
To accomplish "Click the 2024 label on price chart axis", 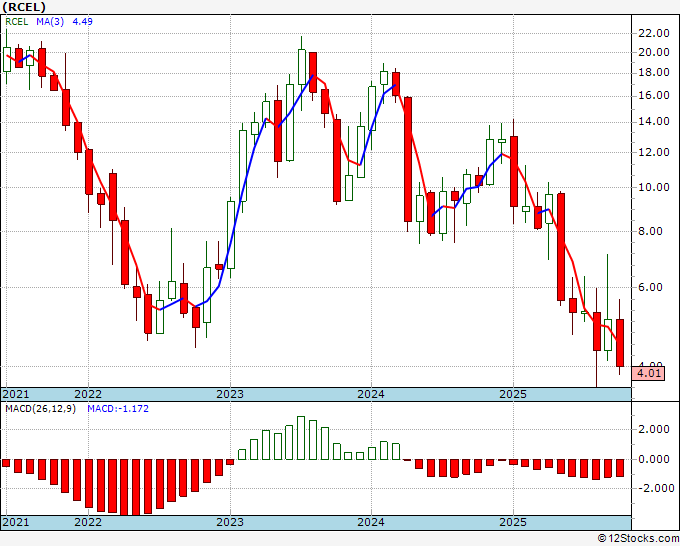I will [x=371, y=394].
